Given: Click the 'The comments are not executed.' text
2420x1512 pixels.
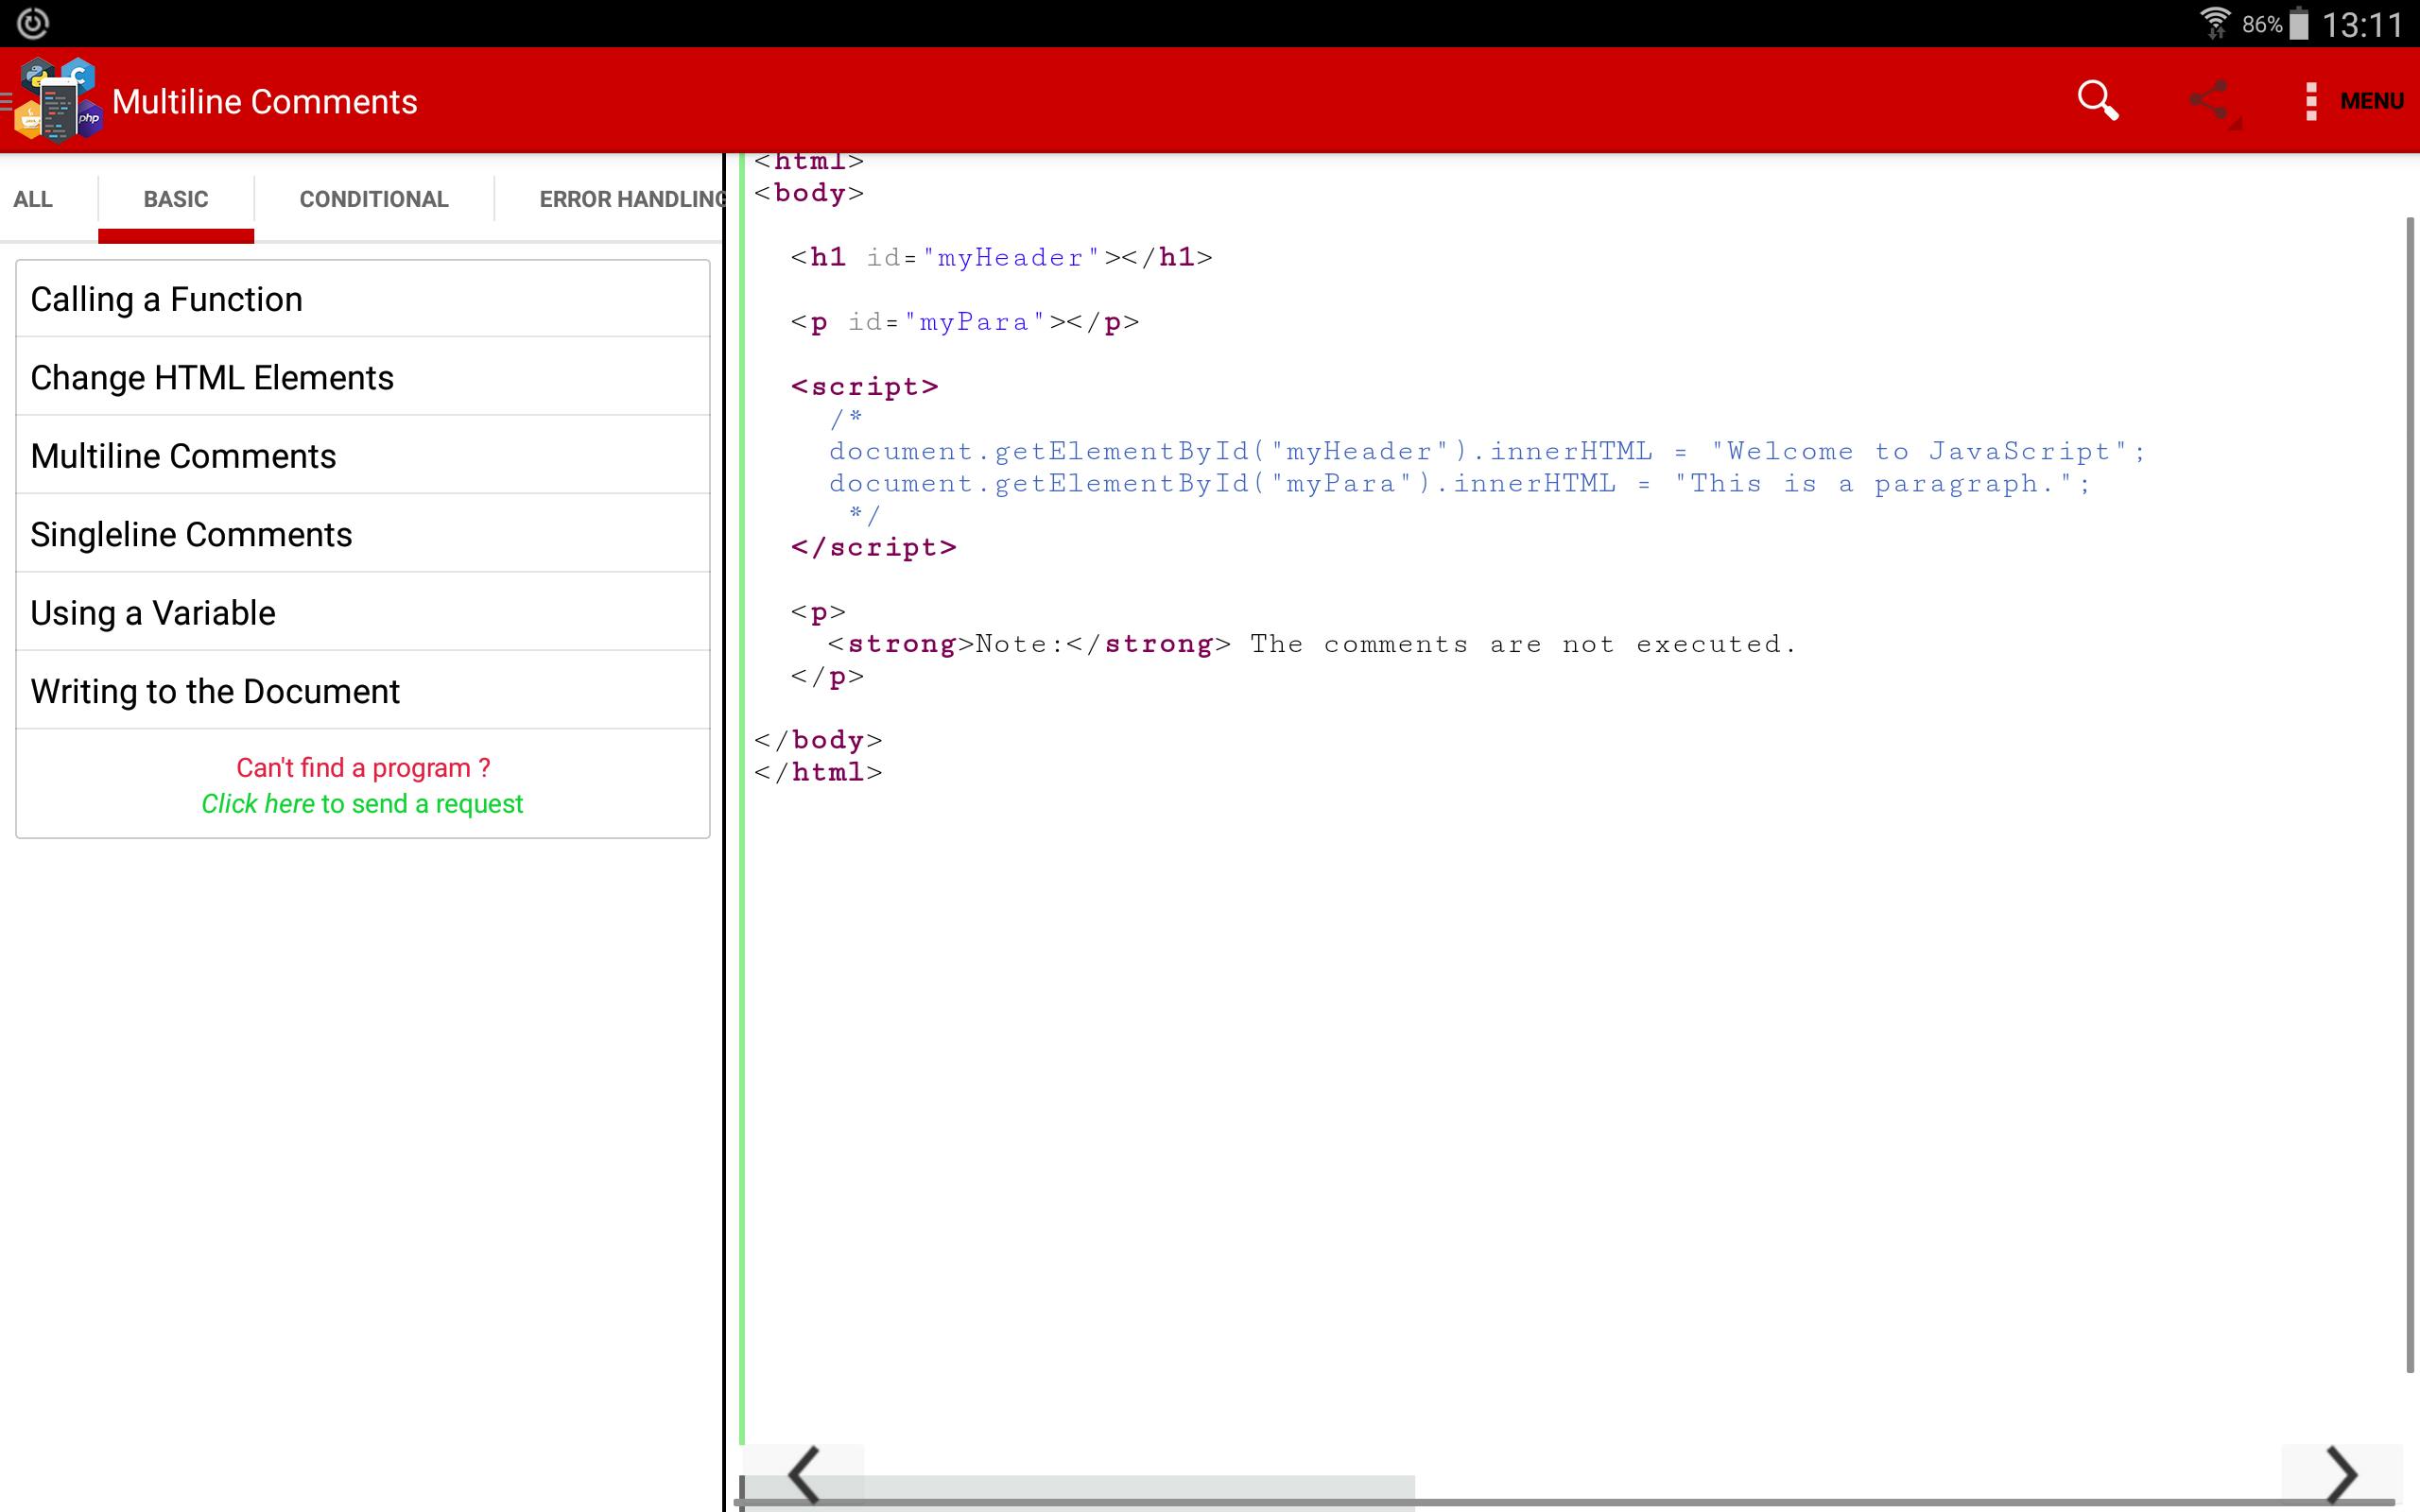Looking at the screenshot, I should click(1523, 644).
